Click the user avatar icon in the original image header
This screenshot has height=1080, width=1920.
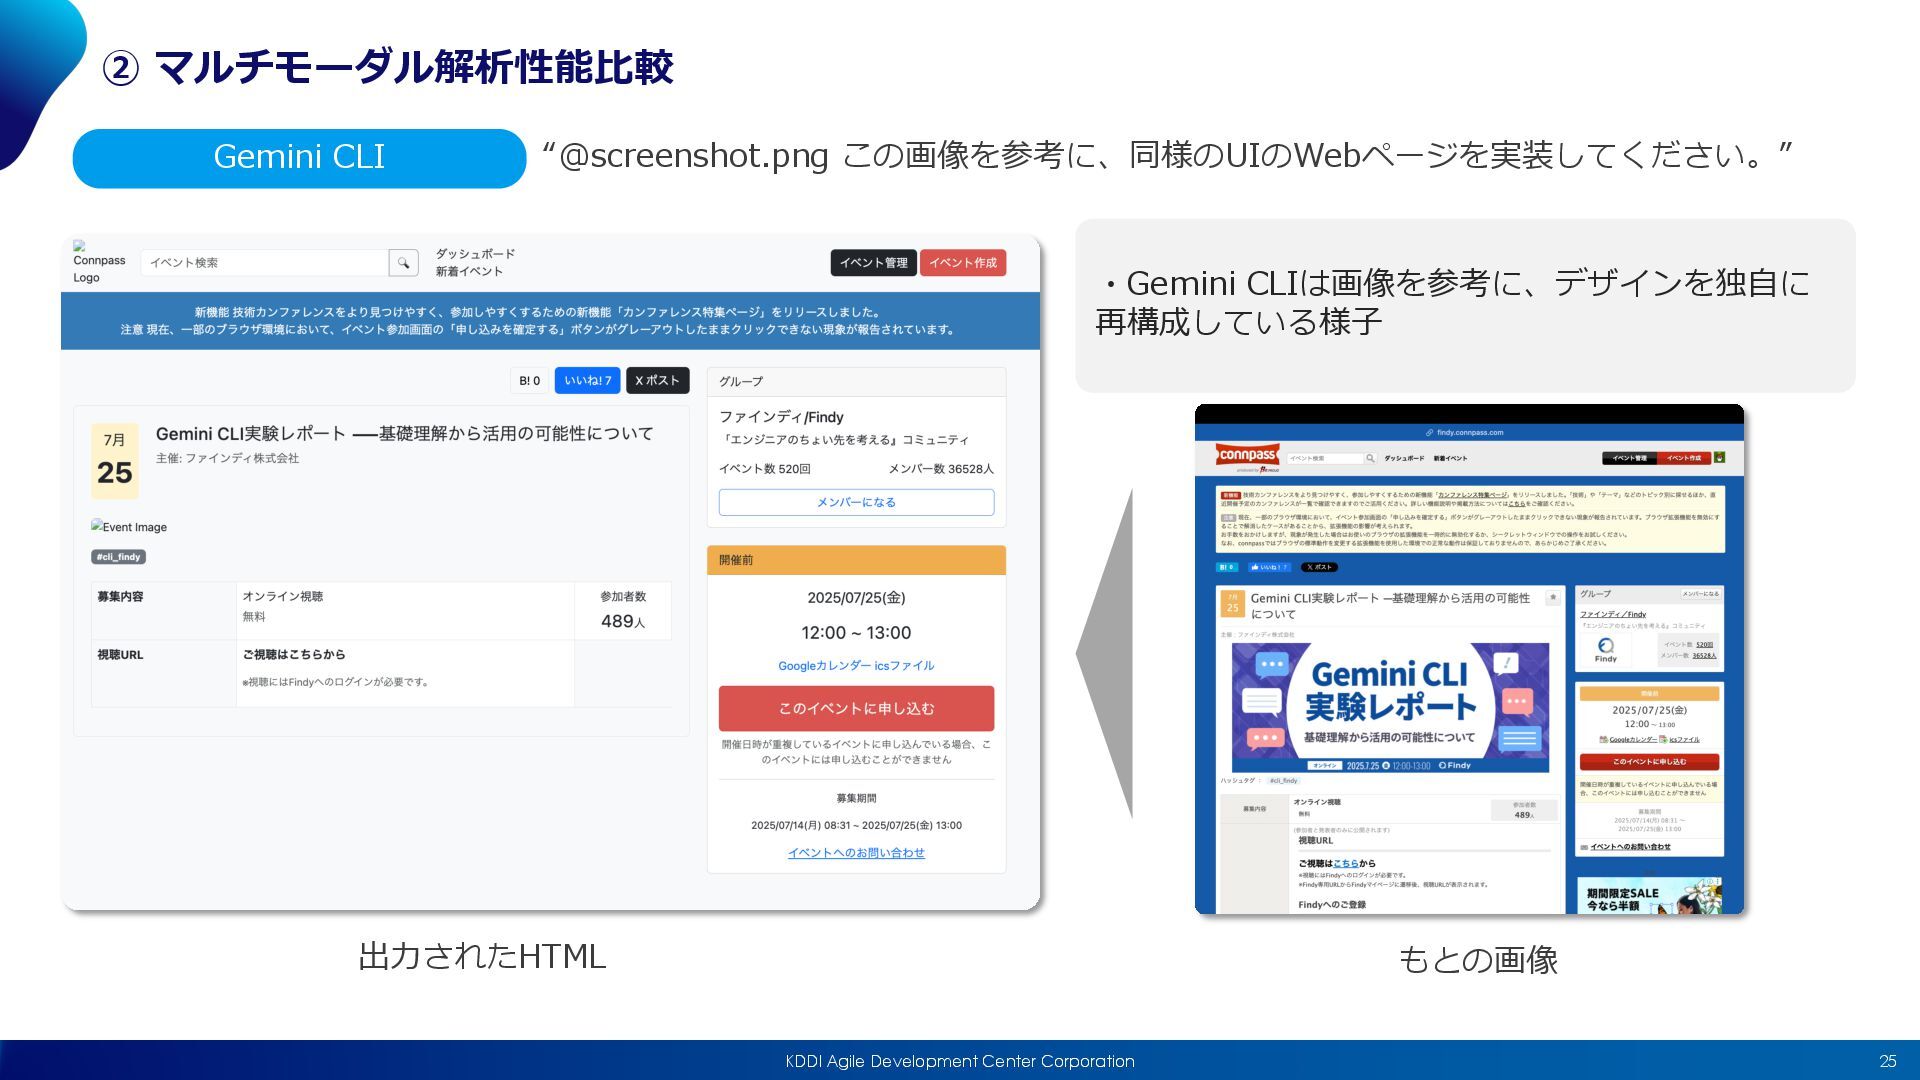[x=1719, y=458]
